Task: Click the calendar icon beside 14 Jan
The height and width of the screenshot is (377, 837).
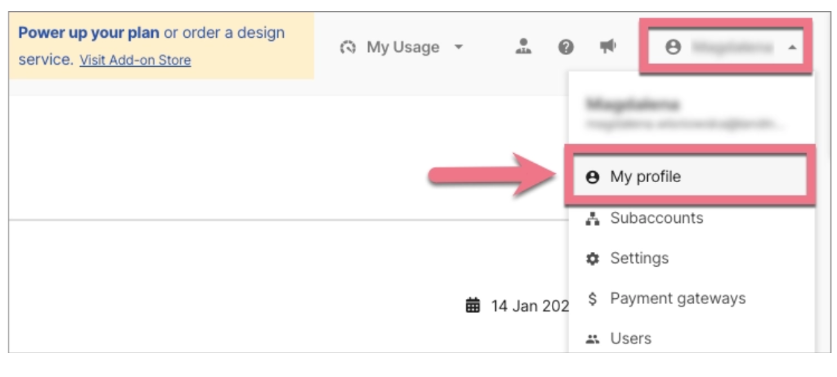Action: [x=473, y=305]
